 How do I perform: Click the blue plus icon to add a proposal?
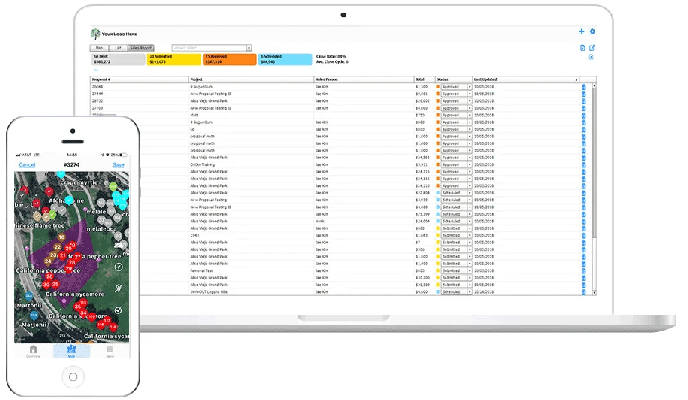[x=581, y=31]
